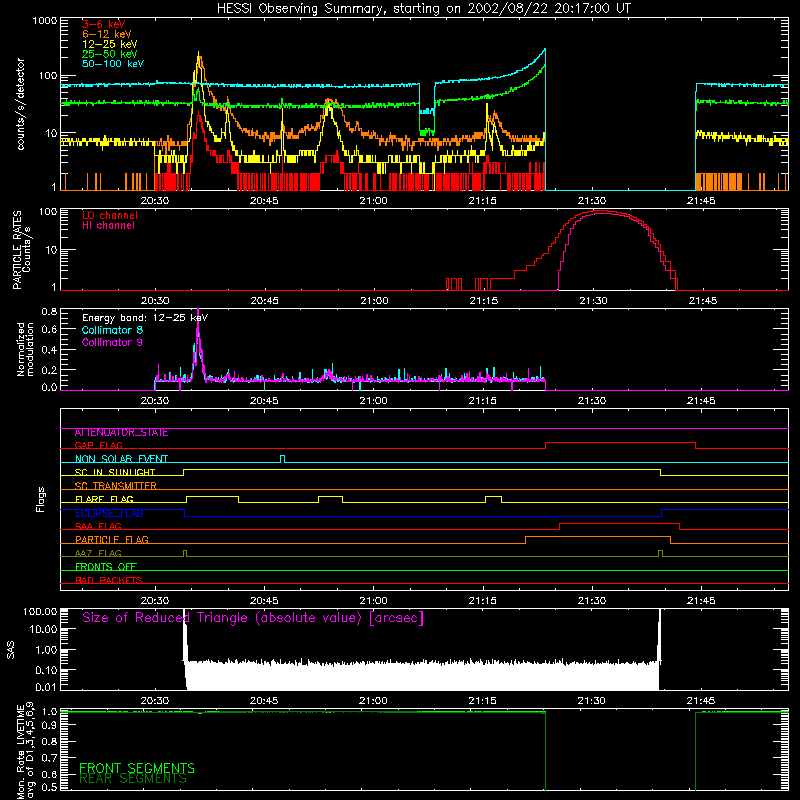Click the 'FRONT SEGMENTS' legend text
The height and width of the screenshot is (800, 800).
[x=137, y=768]
